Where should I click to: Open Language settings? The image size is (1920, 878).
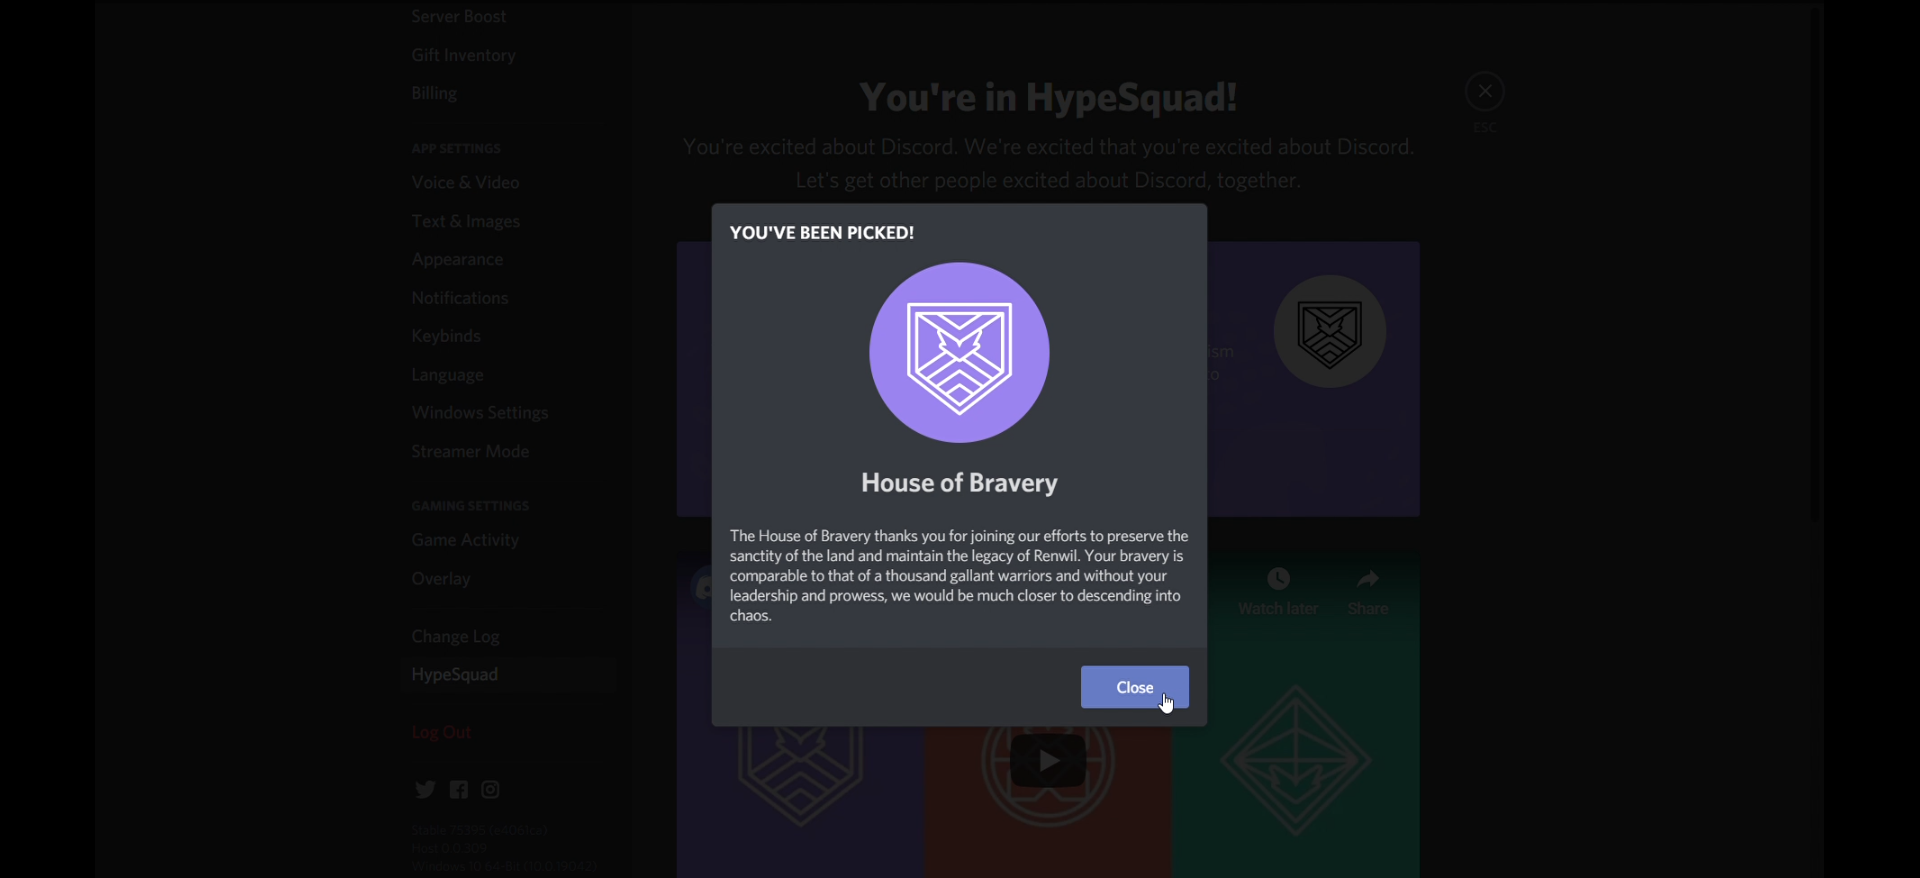(x=447, y=375)
